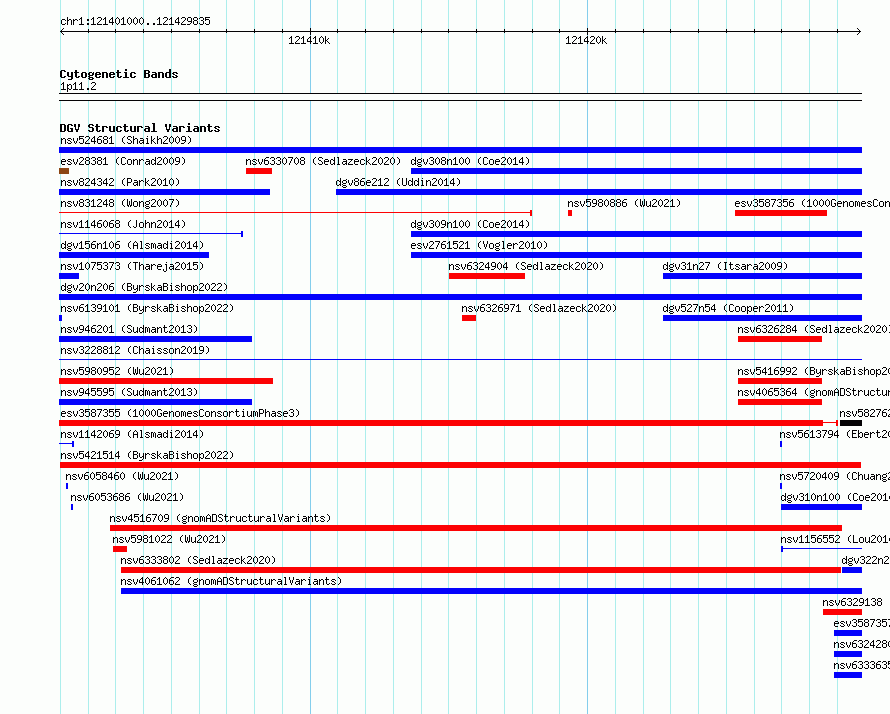Click the nsv6329138 label
The height and width of the screenshot is (714, 890).
tap(853, 602)
